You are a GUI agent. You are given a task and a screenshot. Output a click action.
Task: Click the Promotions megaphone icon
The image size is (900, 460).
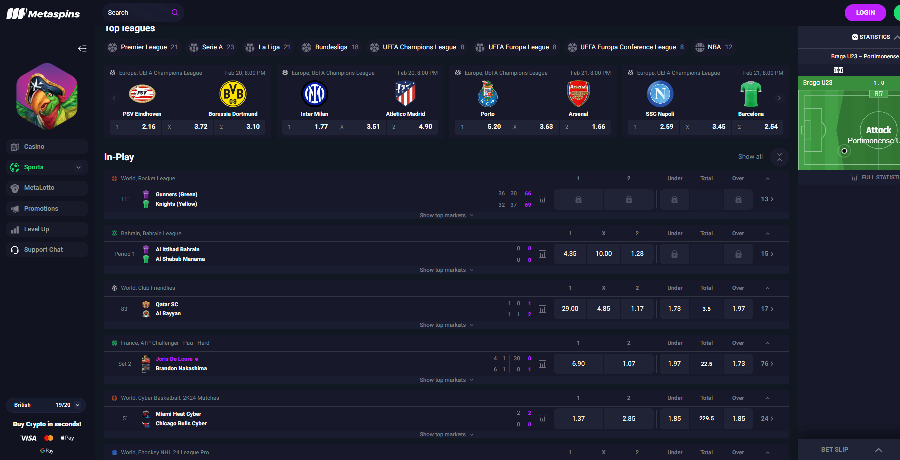[15, 208]
